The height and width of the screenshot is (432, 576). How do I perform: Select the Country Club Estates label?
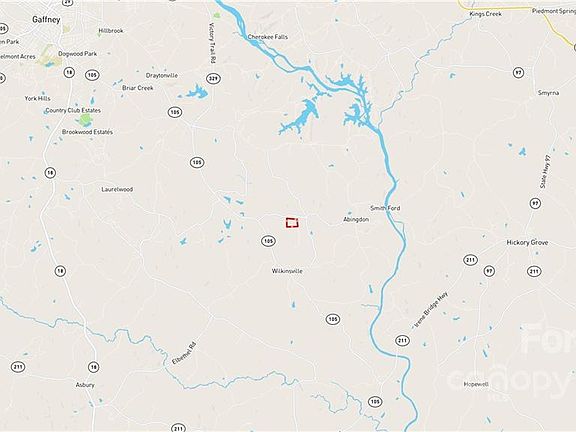[73, 110]
